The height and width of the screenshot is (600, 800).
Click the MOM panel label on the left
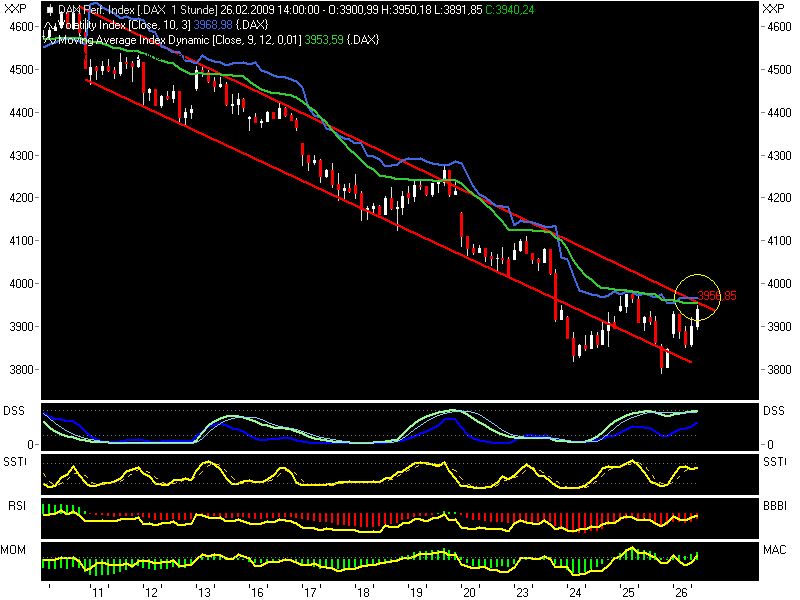pos(13,548)
